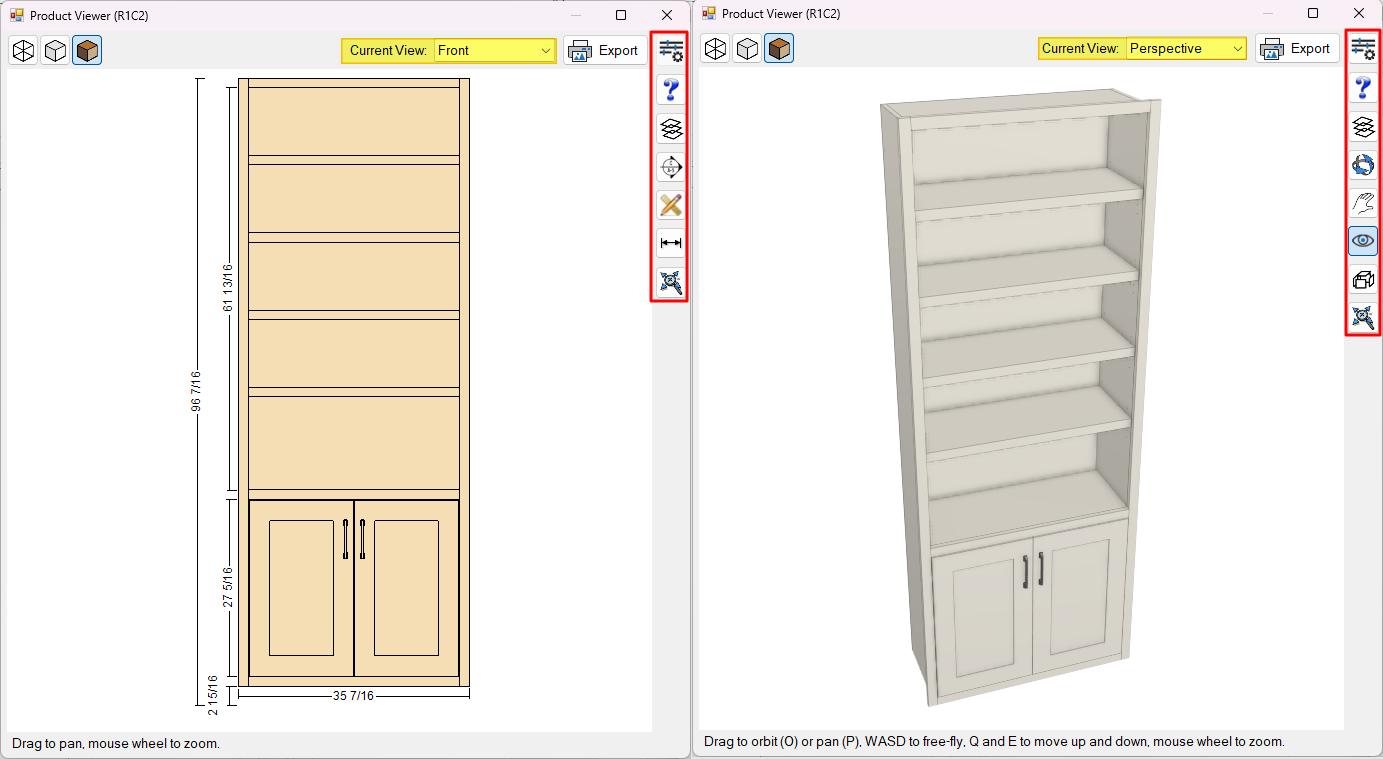Select solid shaded render mode in Front window
The width and height of the screenshot is (1383, 759).
point(87,50)
